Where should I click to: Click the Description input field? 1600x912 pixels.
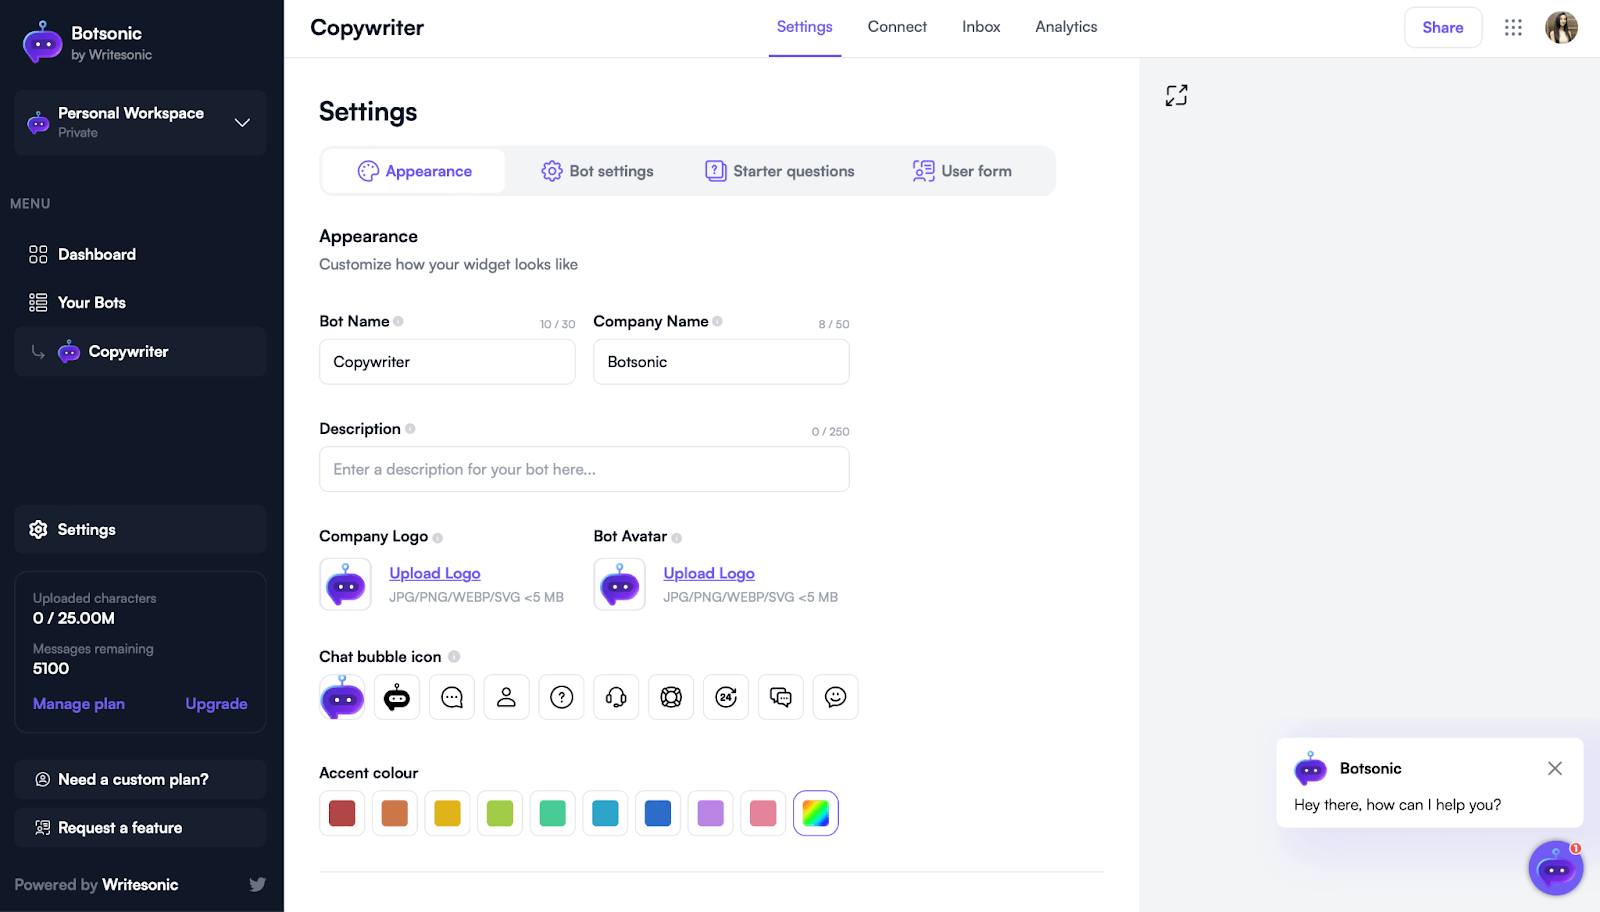pos(584,469)
